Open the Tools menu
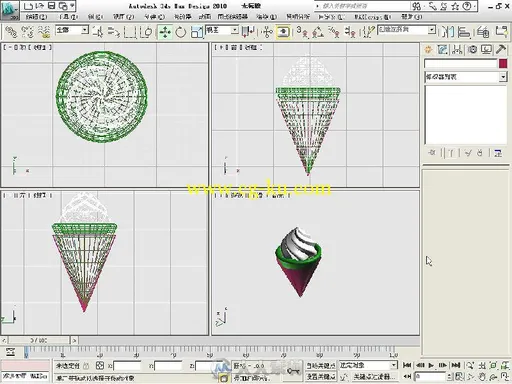This screenshot has width=512, height=384. (69, 16)
